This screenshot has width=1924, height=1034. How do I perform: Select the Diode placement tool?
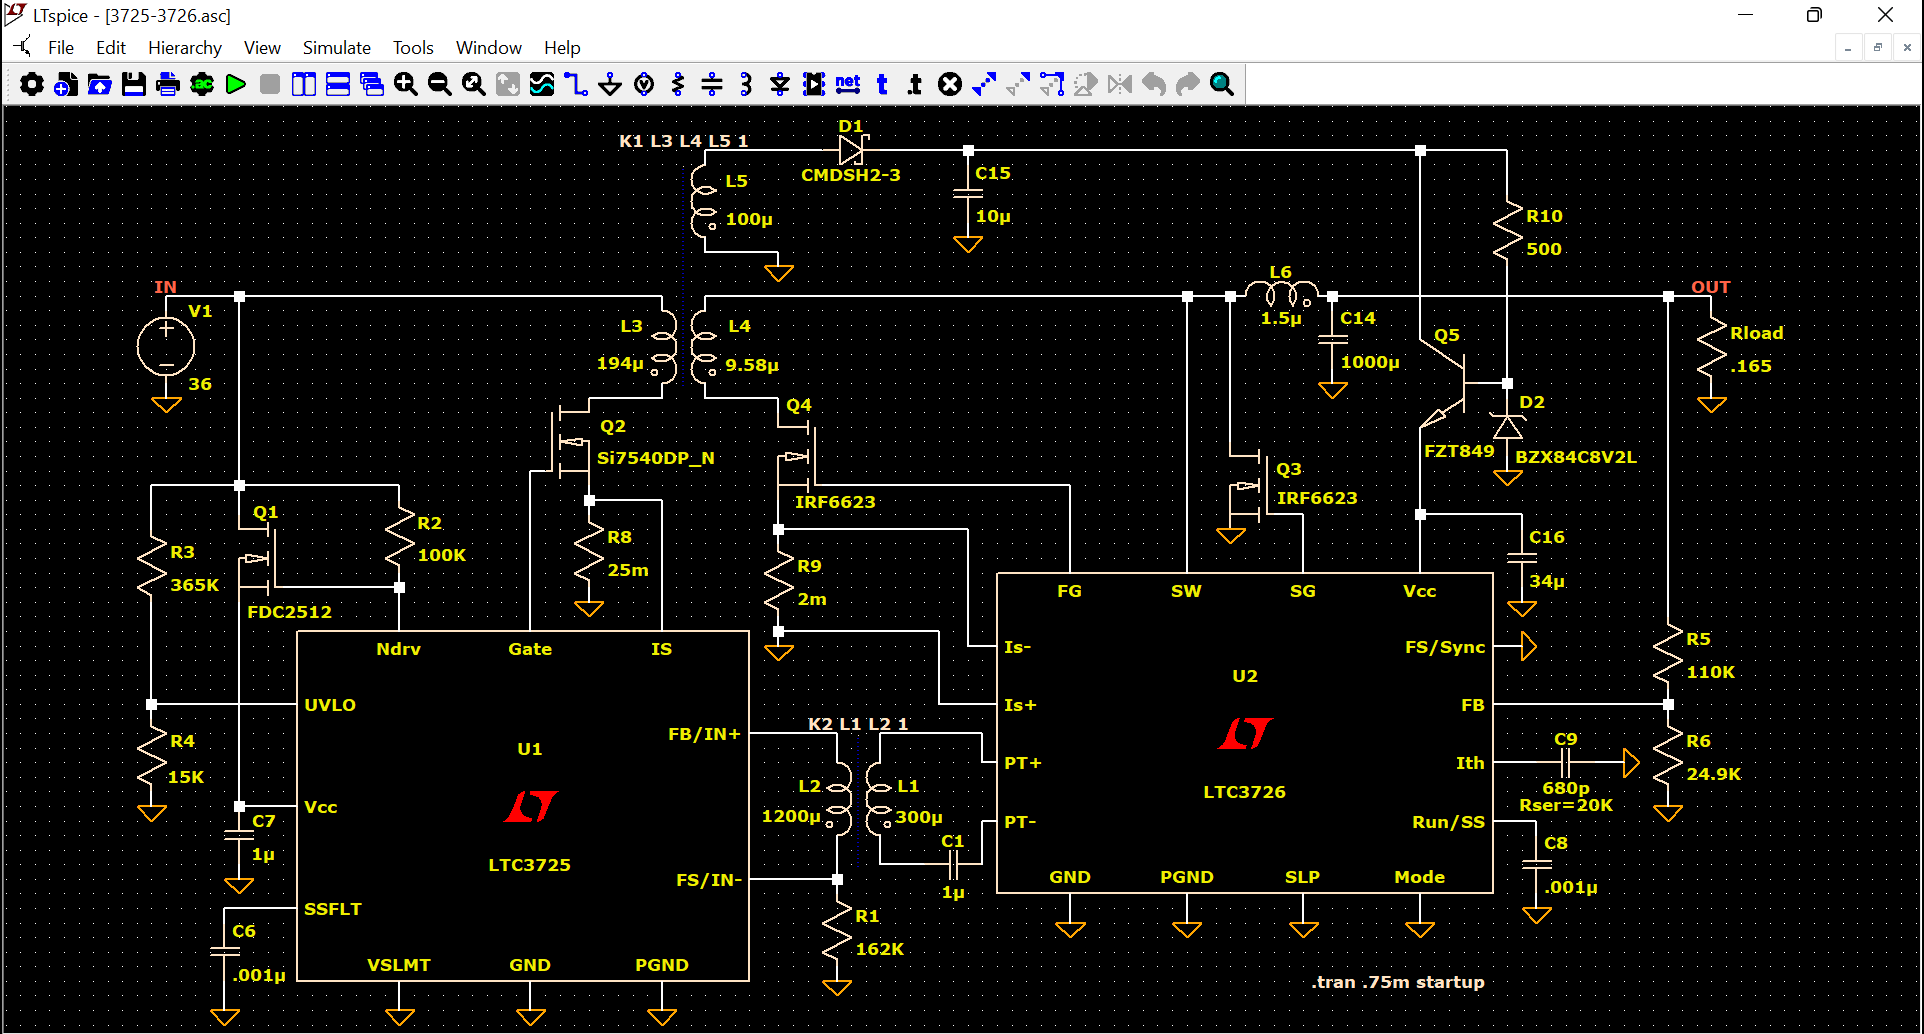(780, 85)
